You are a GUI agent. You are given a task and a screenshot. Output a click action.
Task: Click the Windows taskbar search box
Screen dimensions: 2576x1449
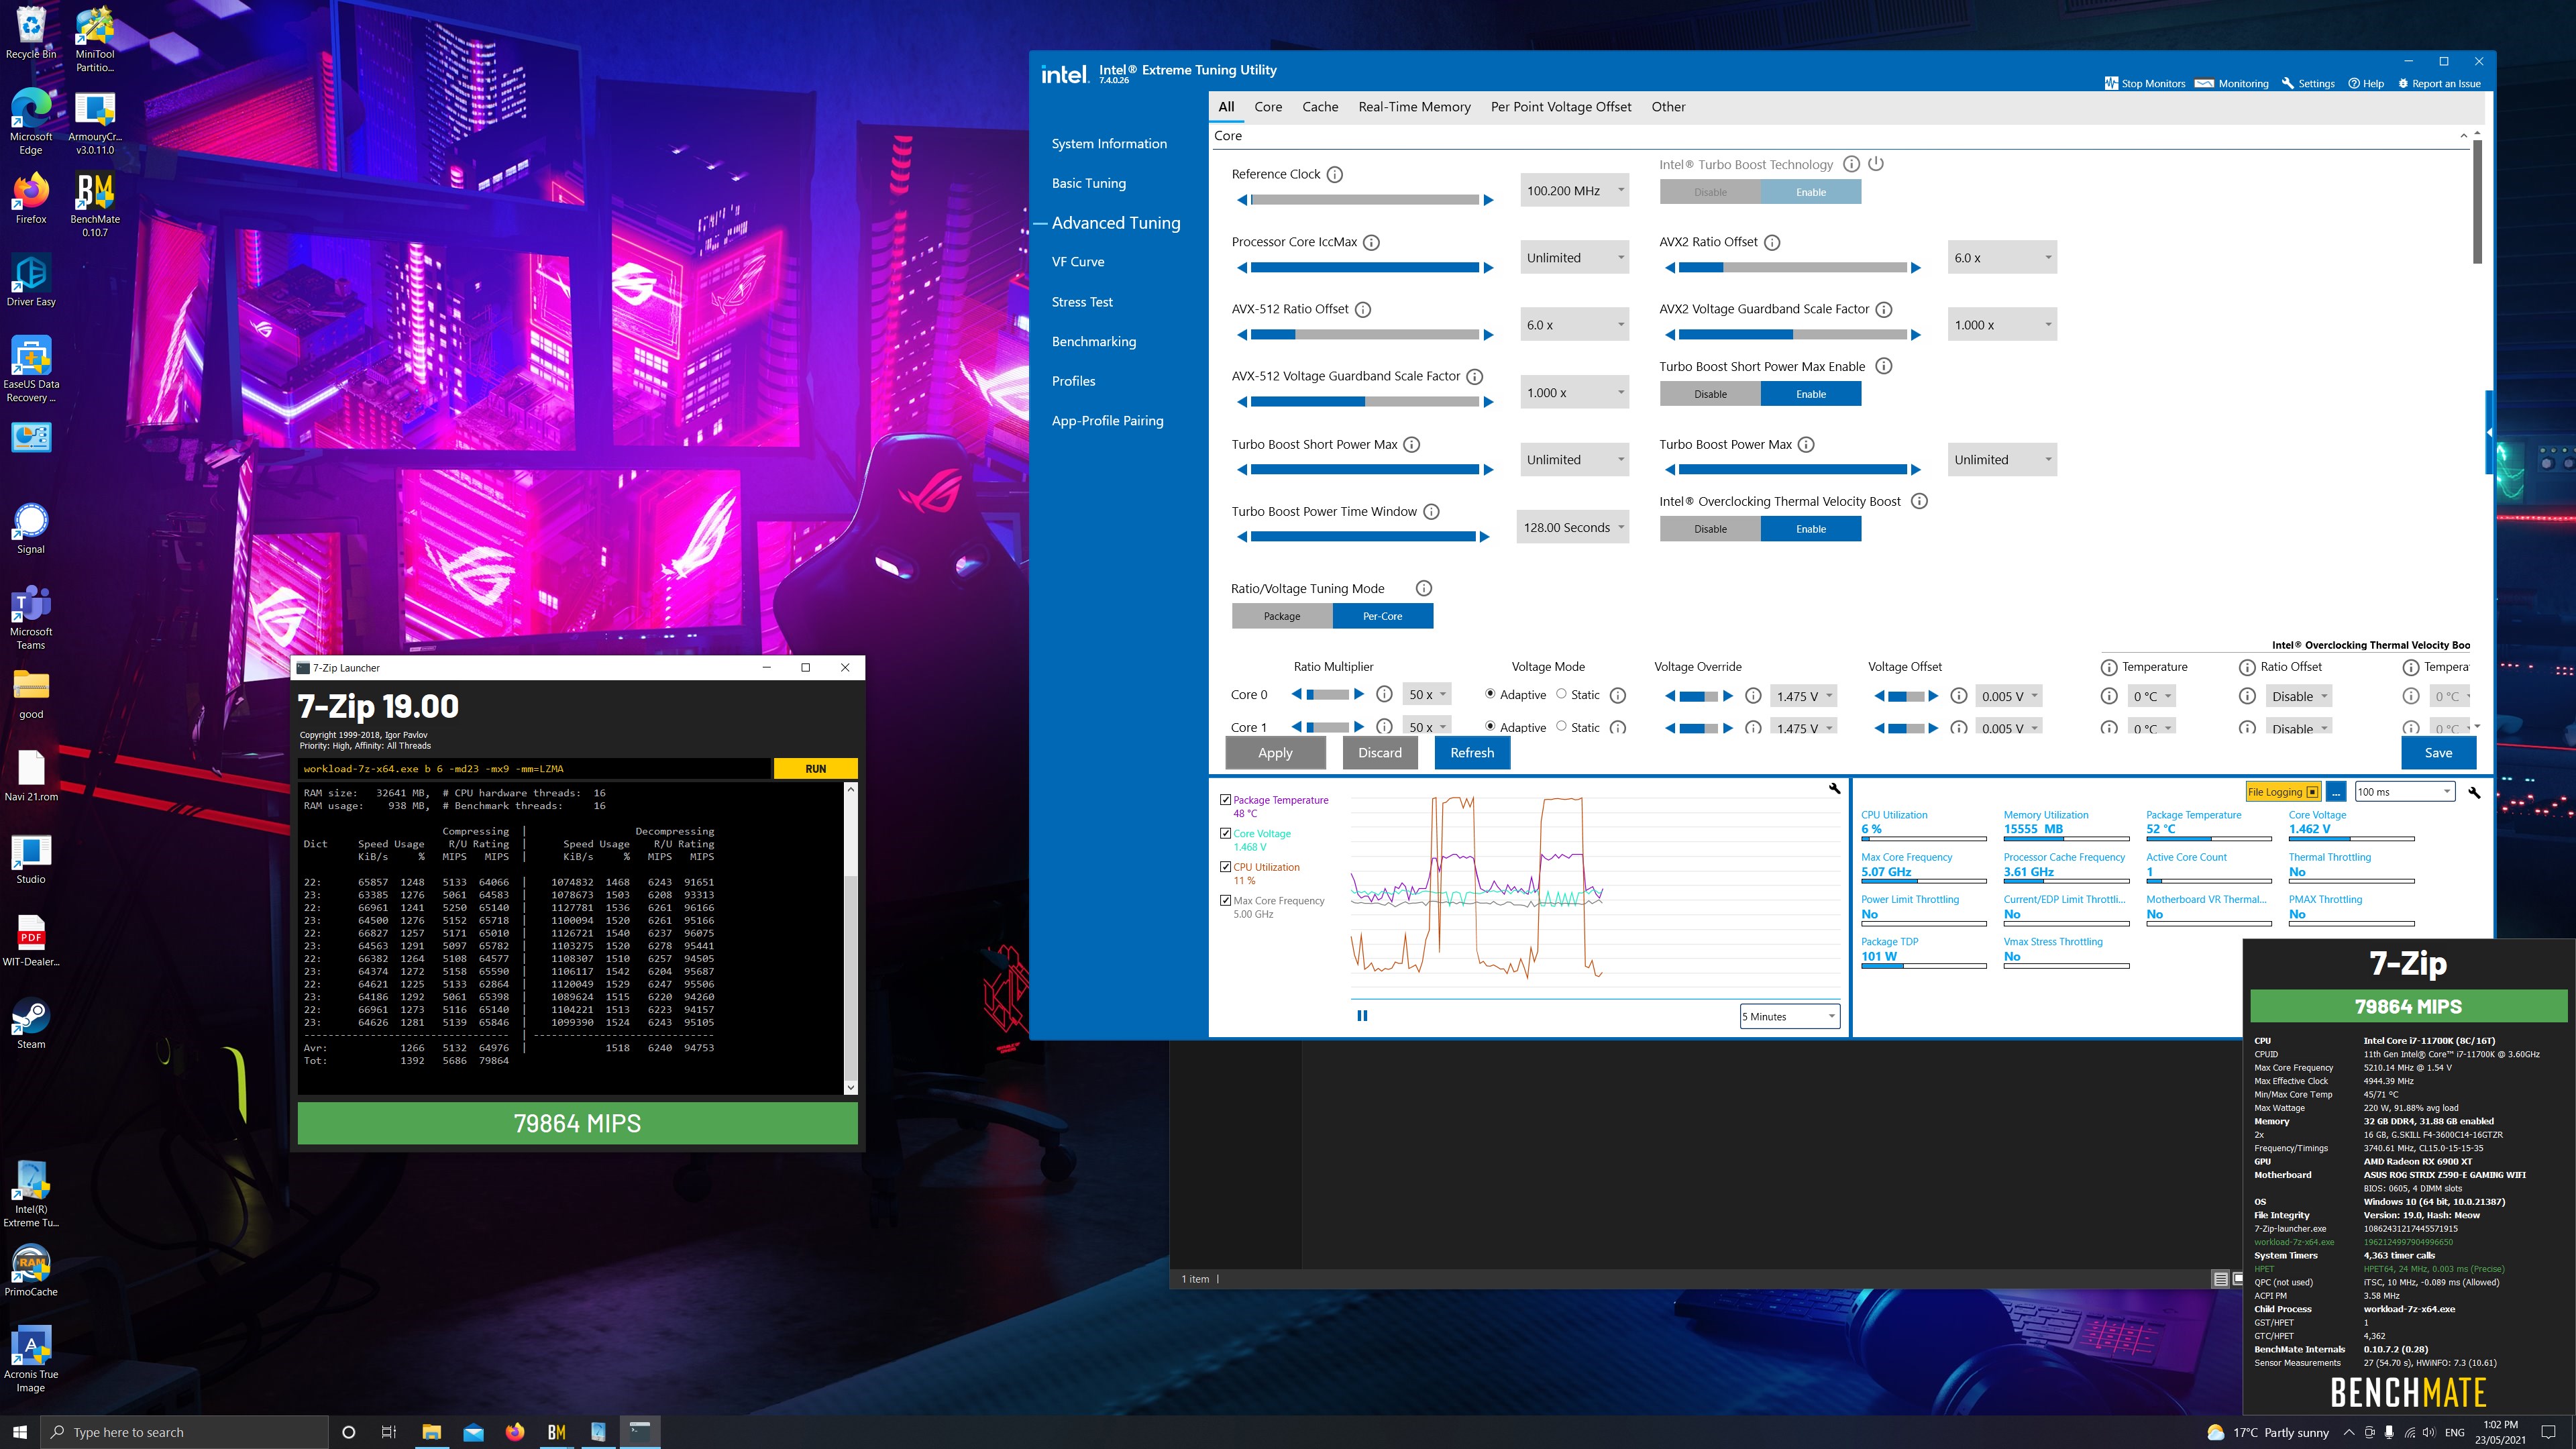(x=185, y=1432)
